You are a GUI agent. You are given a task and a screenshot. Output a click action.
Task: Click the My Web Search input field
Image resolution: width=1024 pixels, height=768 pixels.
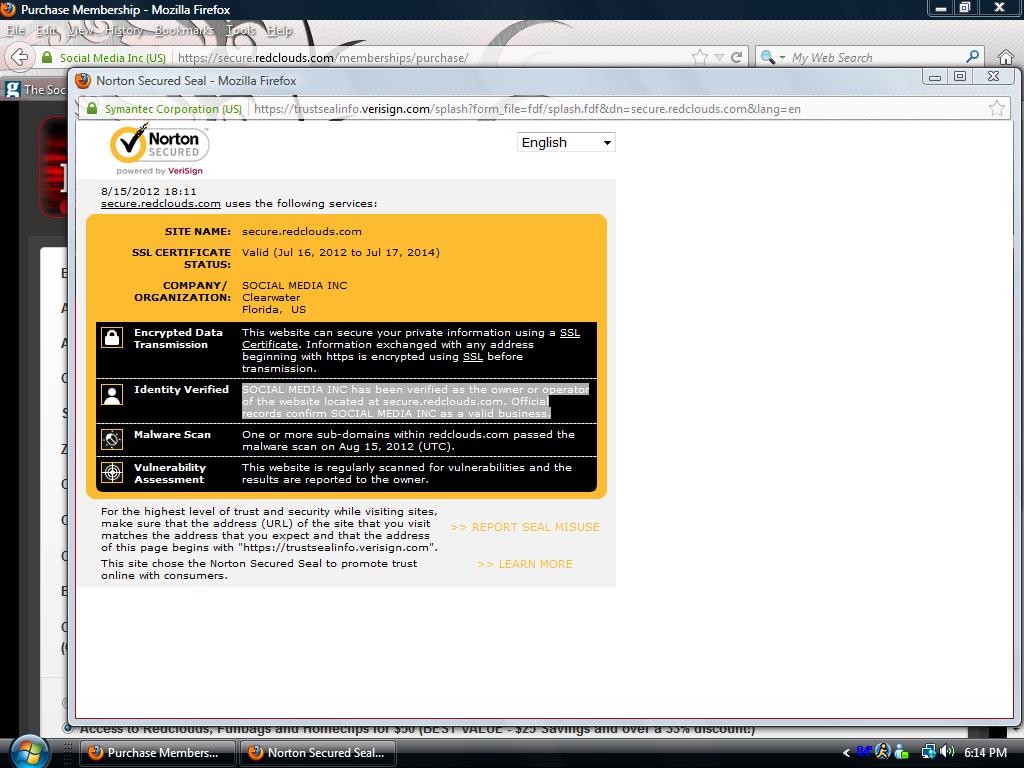[875, 57]
